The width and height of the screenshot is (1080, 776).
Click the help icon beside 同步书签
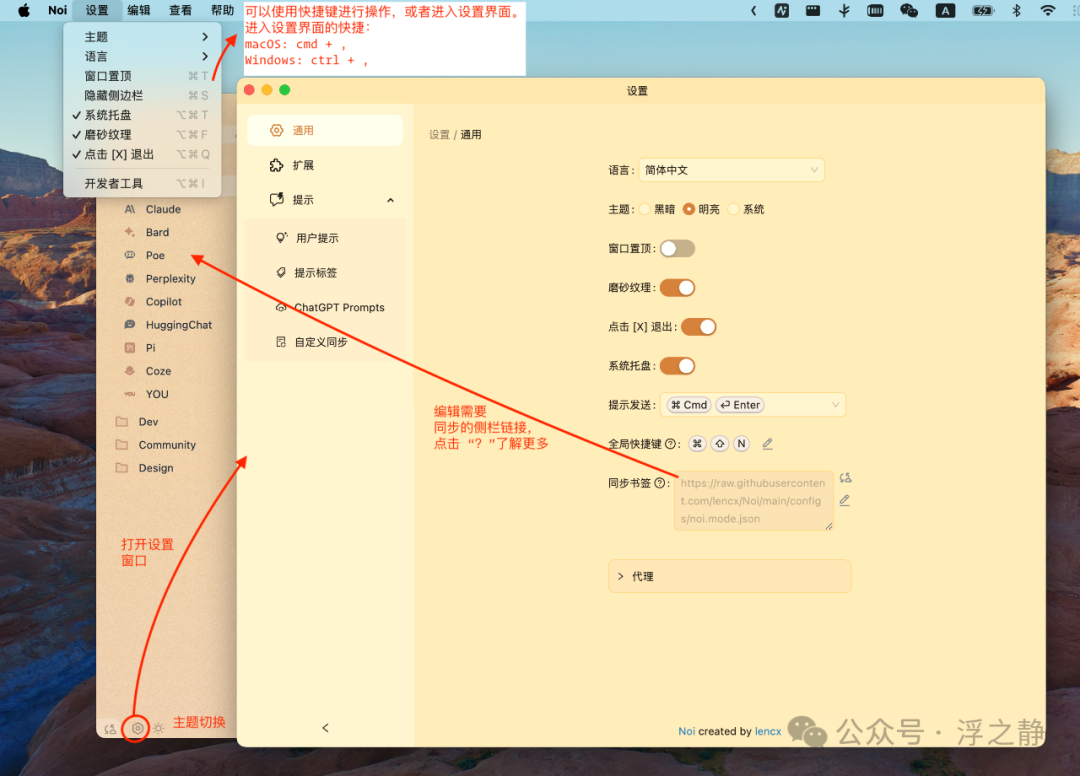pos(660,483)
